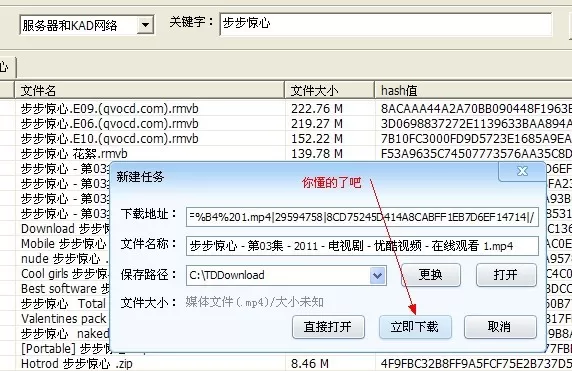Click file size 219.27 M

(317, 124)
